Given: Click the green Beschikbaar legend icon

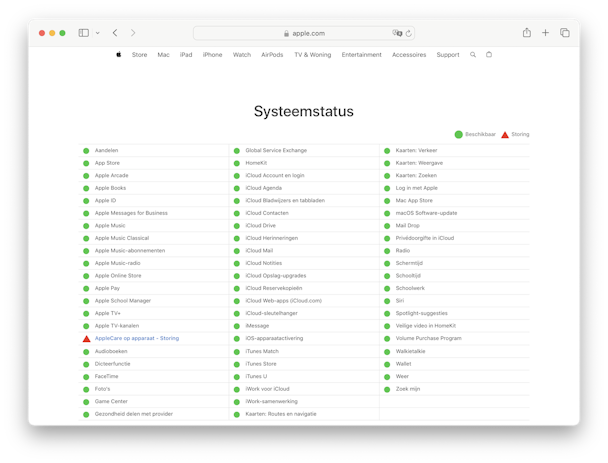Looking at the screenshot, I should click(x=458, y=134).
